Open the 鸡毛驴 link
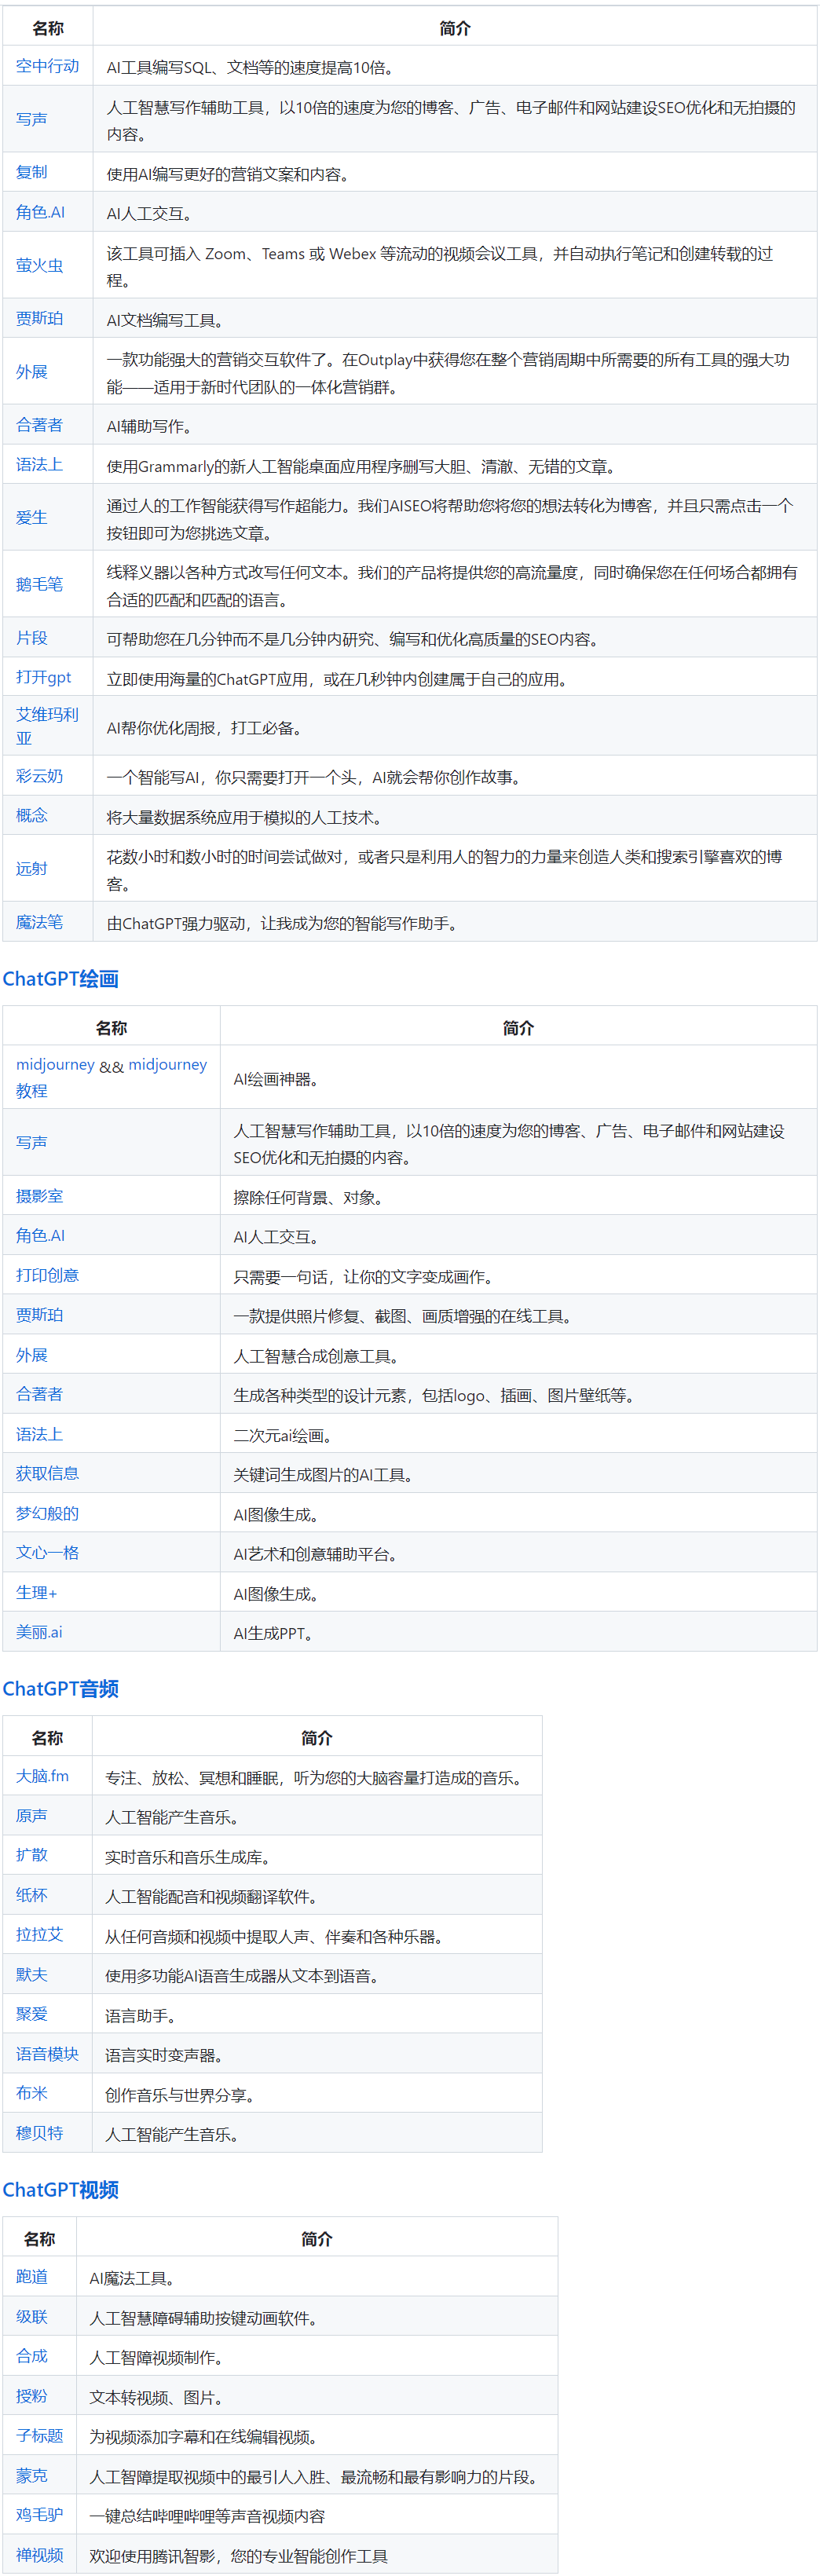Image resolution: width=820 pixels, height=2576 pixels. coord(39,2515)
